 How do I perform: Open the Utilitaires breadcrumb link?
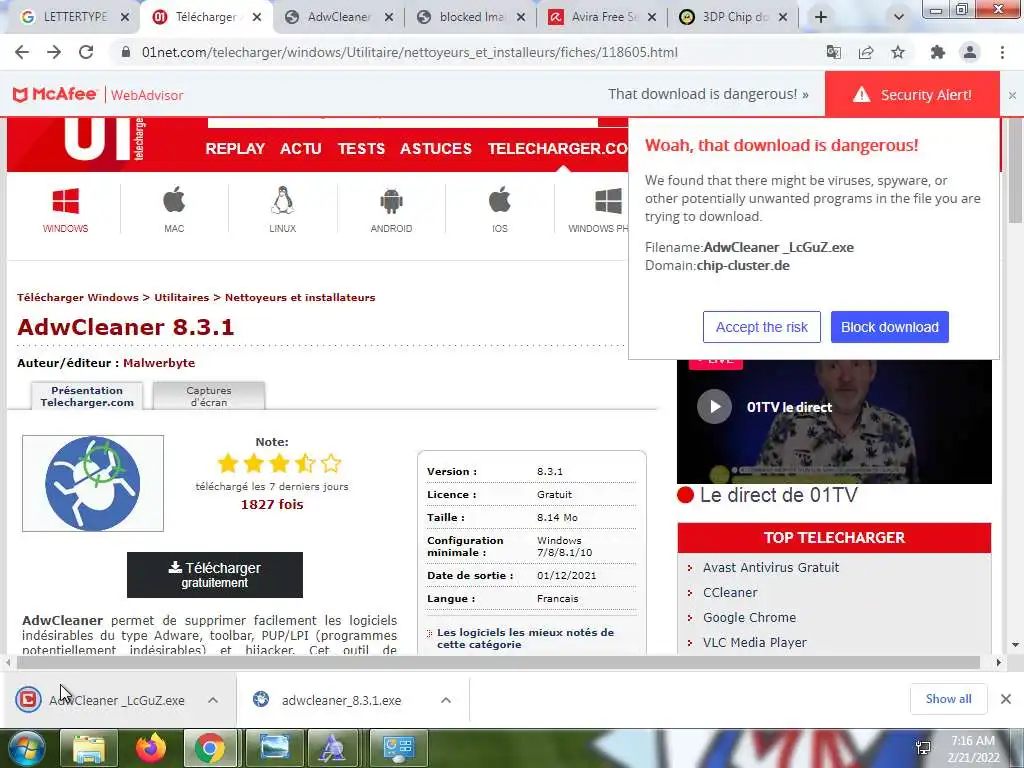[182, 298]
